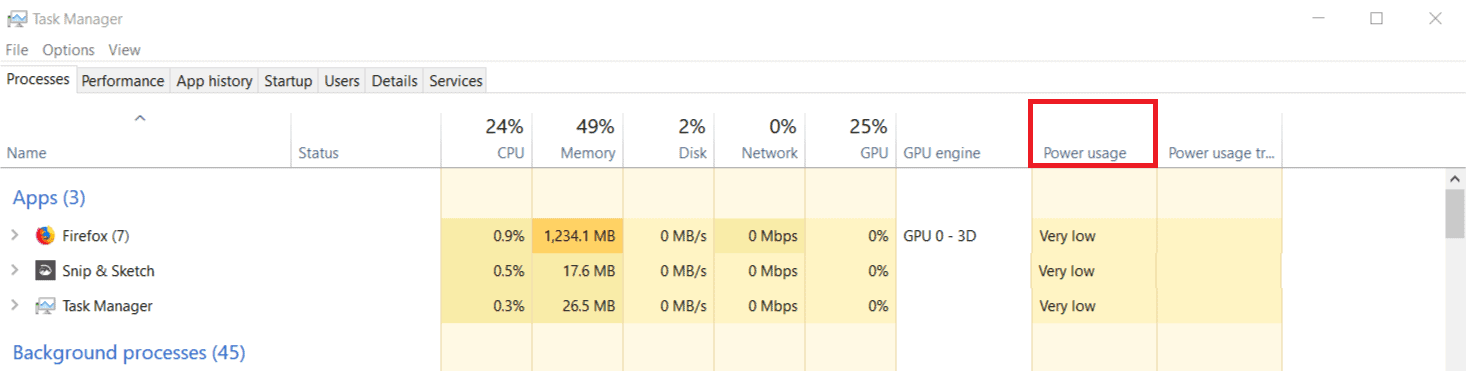This screenshot has height=371, width=1466.
Task: Click the Snip & Sketch icon
Action: 44,271
